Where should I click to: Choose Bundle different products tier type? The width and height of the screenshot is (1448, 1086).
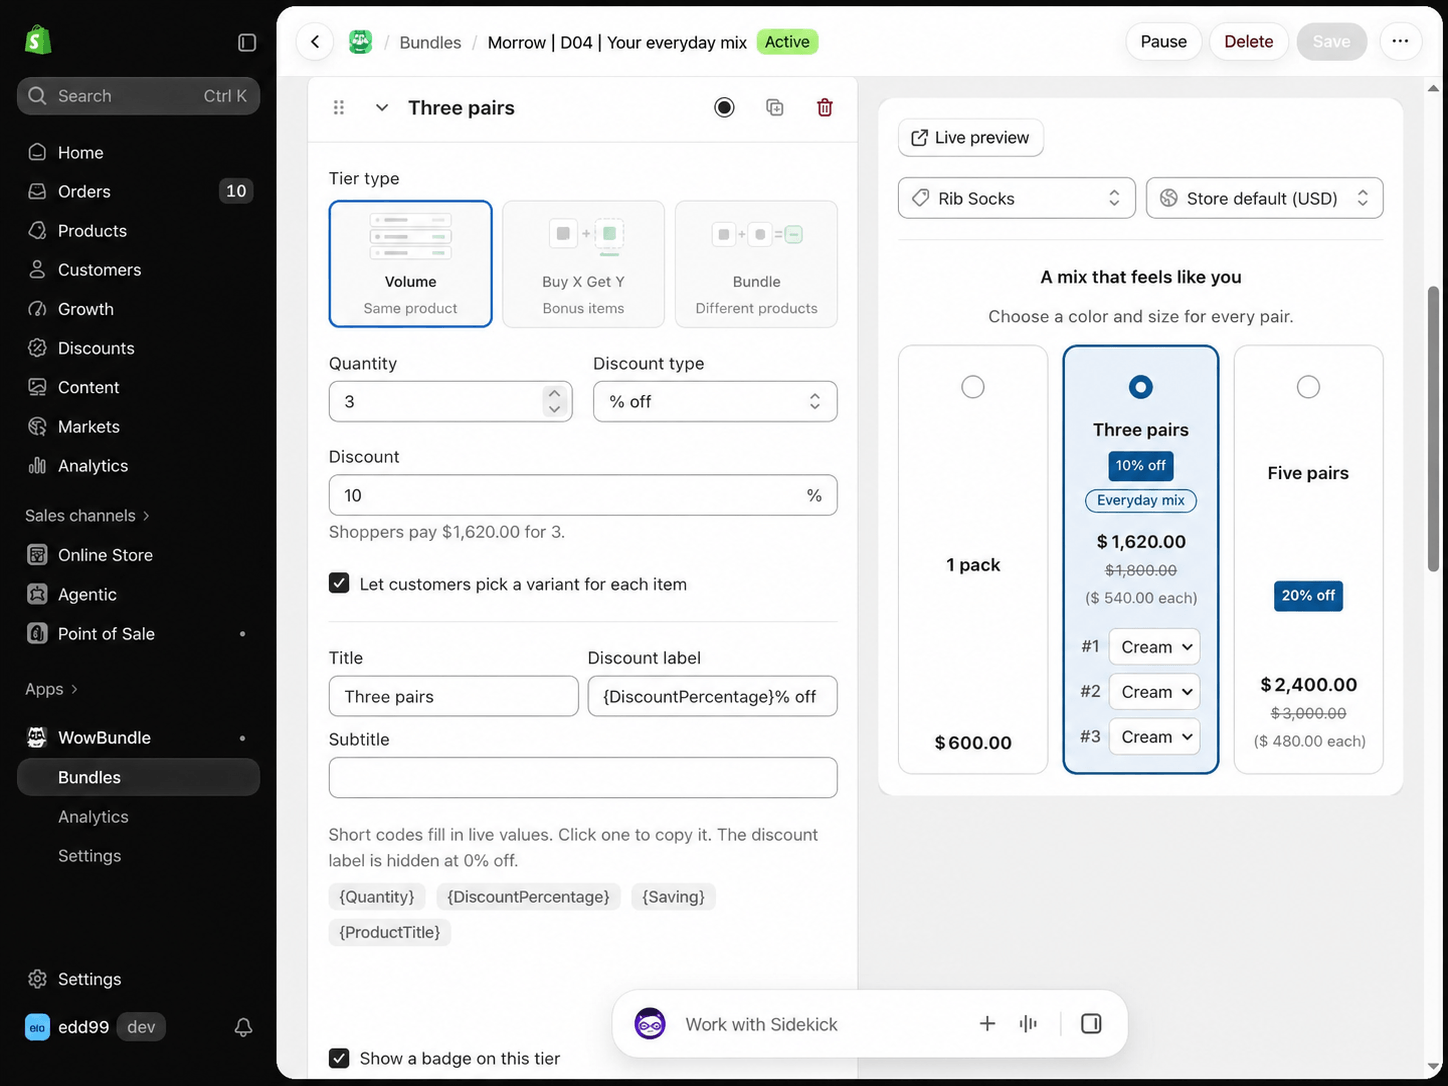pyautogui.click(x=756, y=264)
